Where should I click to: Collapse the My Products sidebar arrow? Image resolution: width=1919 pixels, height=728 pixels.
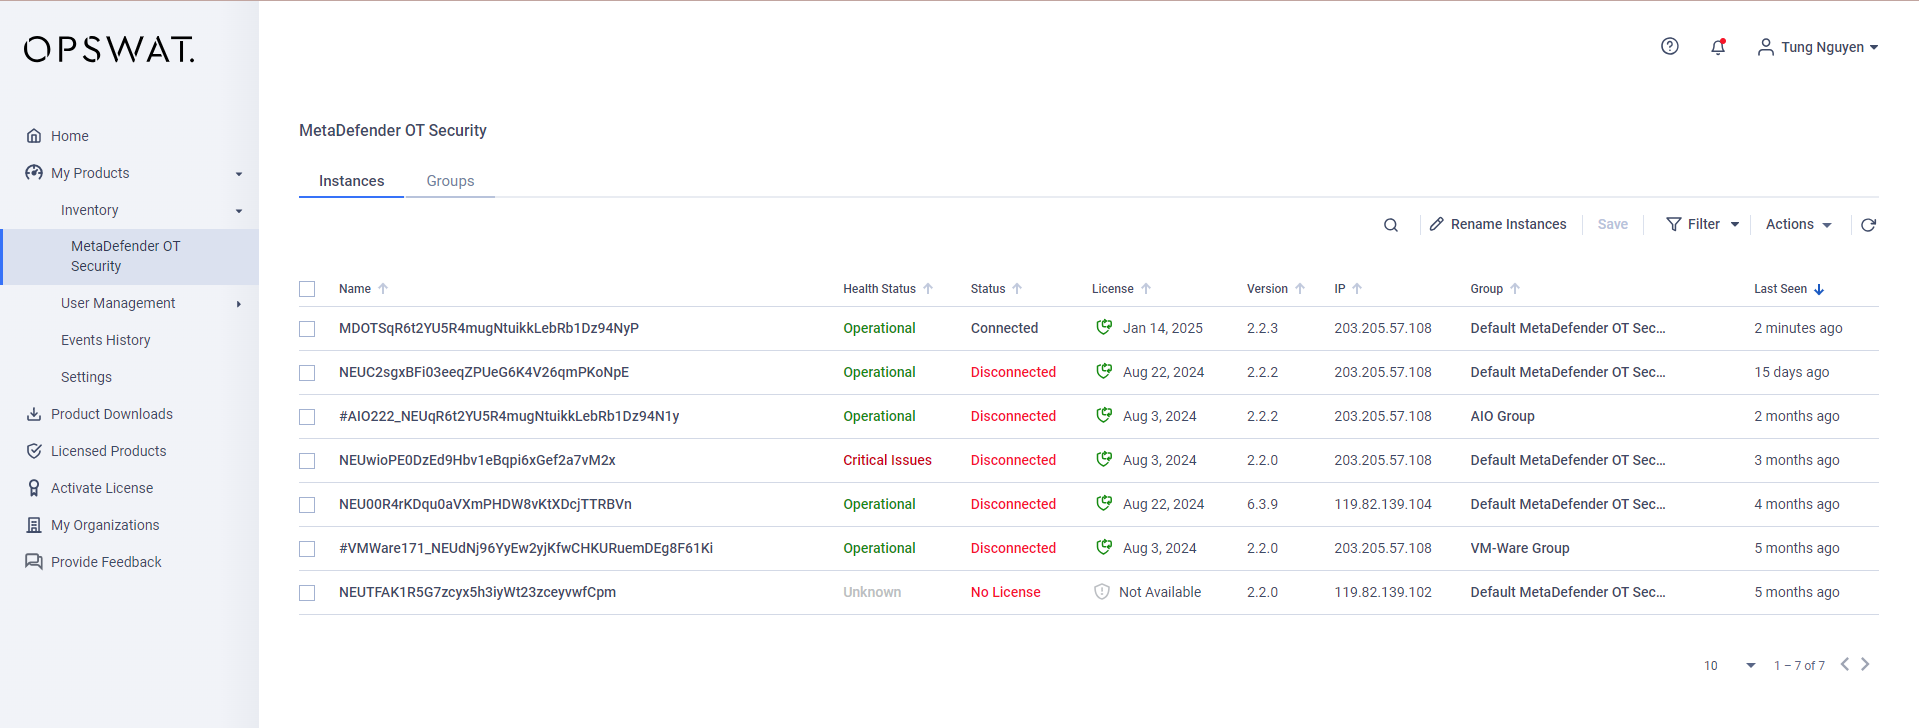coord(239,174)
